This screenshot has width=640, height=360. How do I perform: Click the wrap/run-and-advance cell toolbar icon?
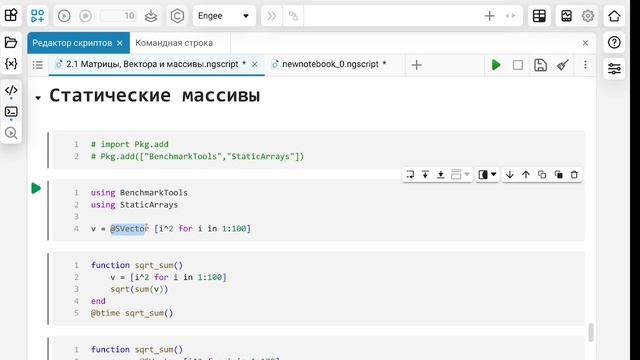coord(410,175)
